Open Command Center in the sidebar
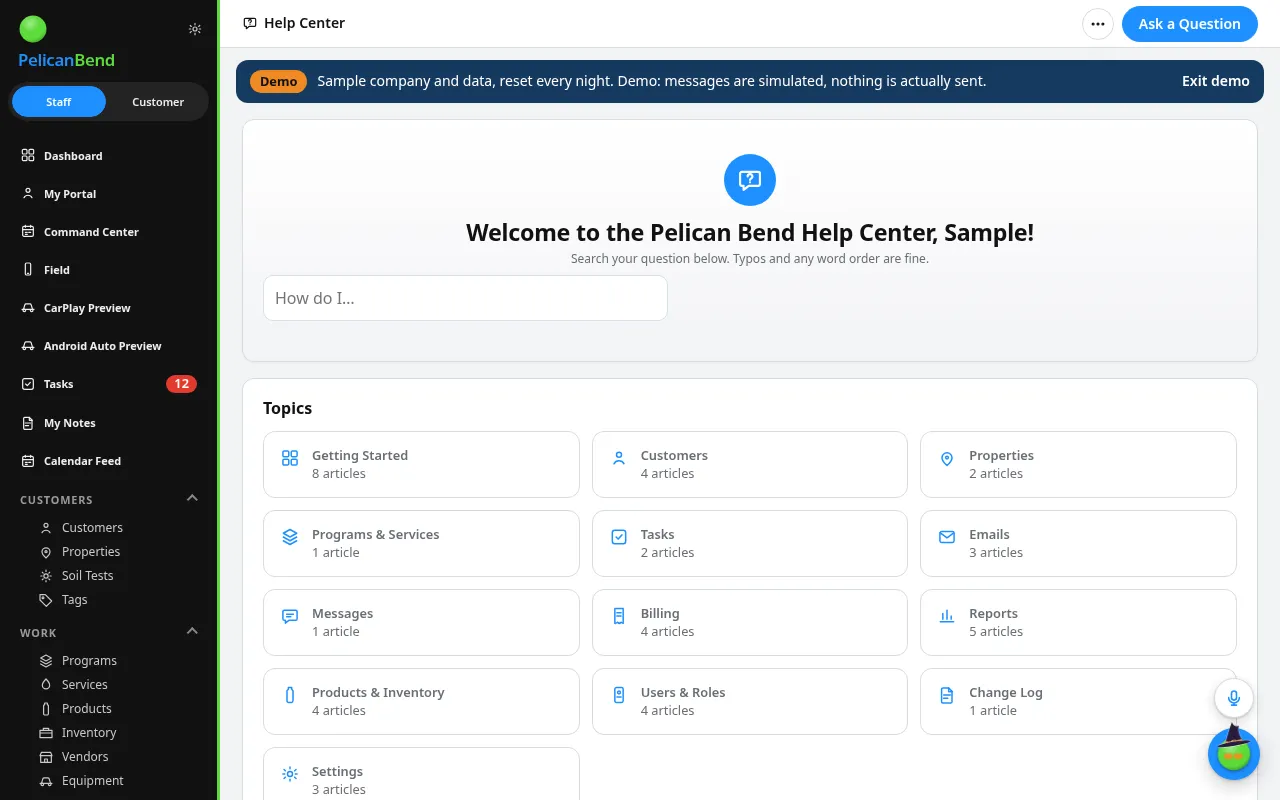This screenshot has height=800, width=1280. click(109, 232)
